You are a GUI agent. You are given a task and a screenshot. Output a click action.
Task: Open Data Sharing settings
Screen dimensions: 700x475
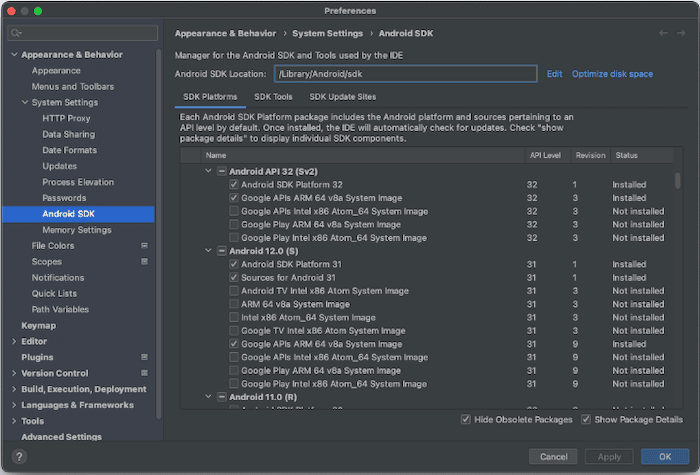click(x=69, y=134)
